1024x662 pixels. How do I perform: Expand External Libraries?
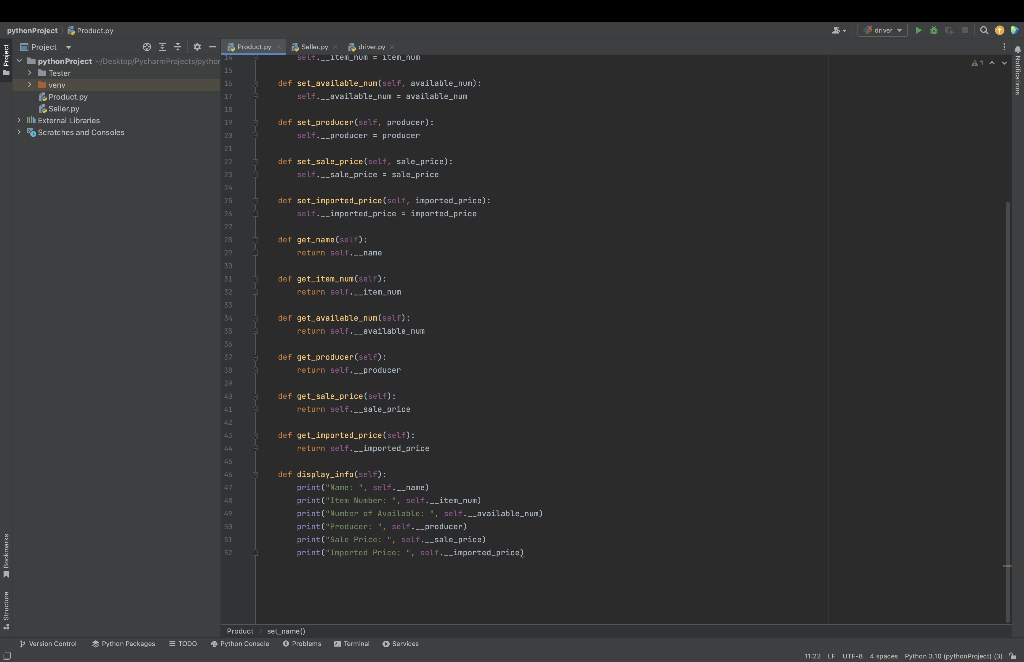point(17,120)
